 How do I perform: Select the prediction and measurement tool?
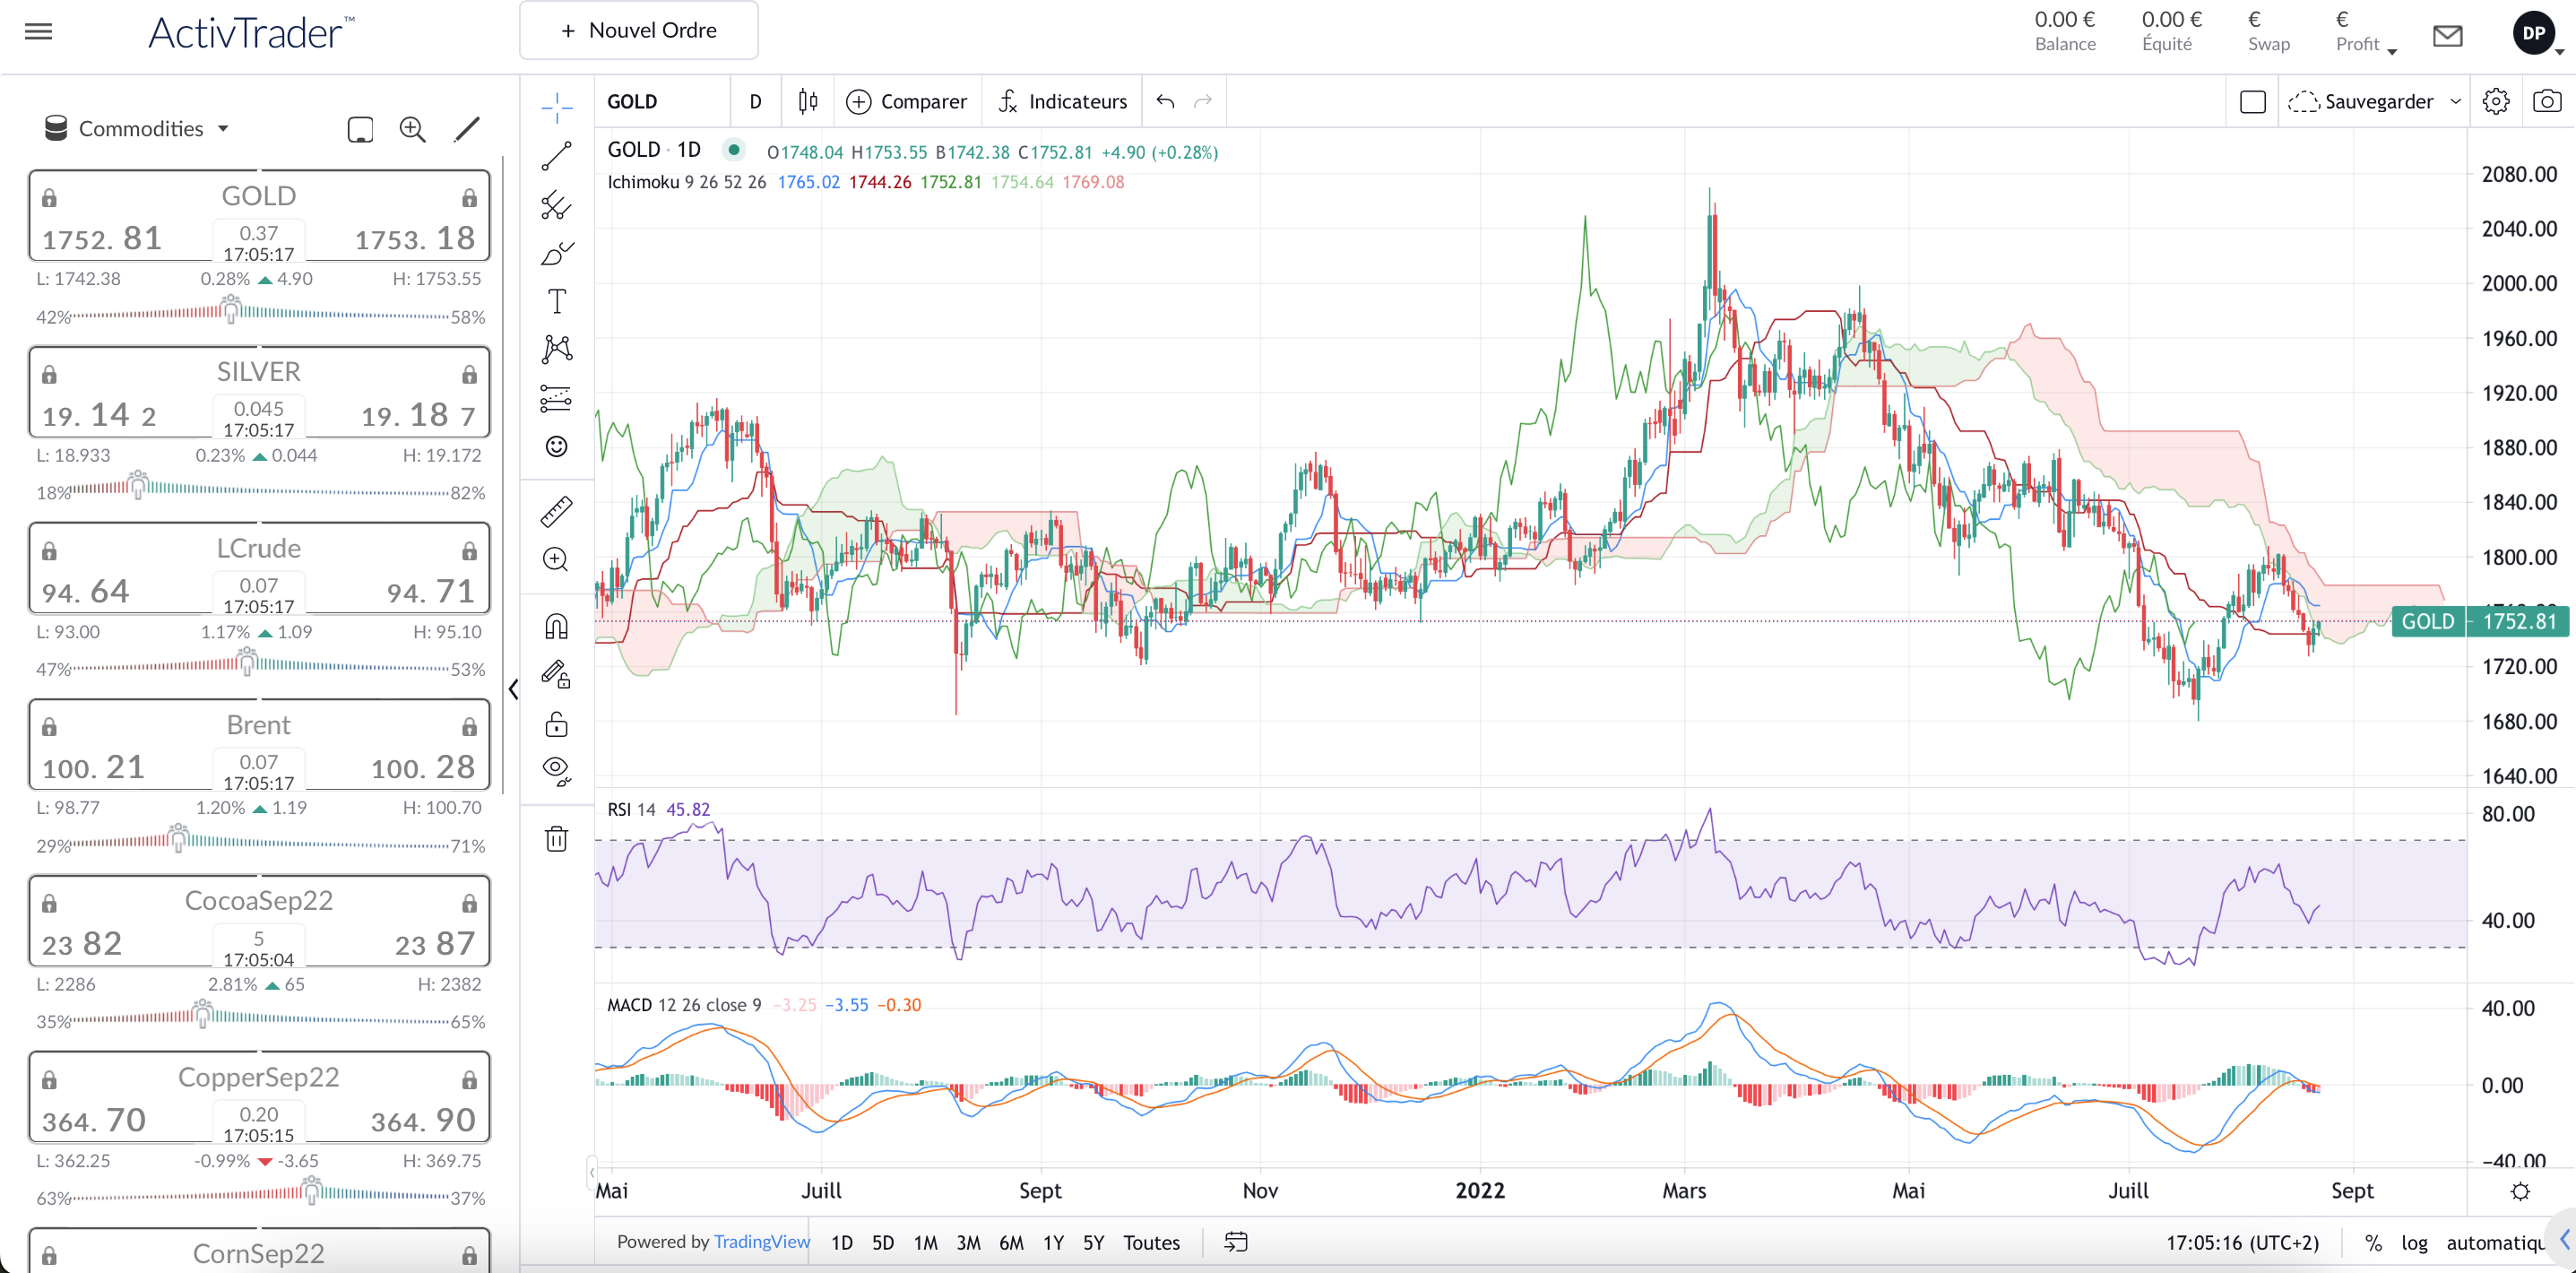click(557, 398)
